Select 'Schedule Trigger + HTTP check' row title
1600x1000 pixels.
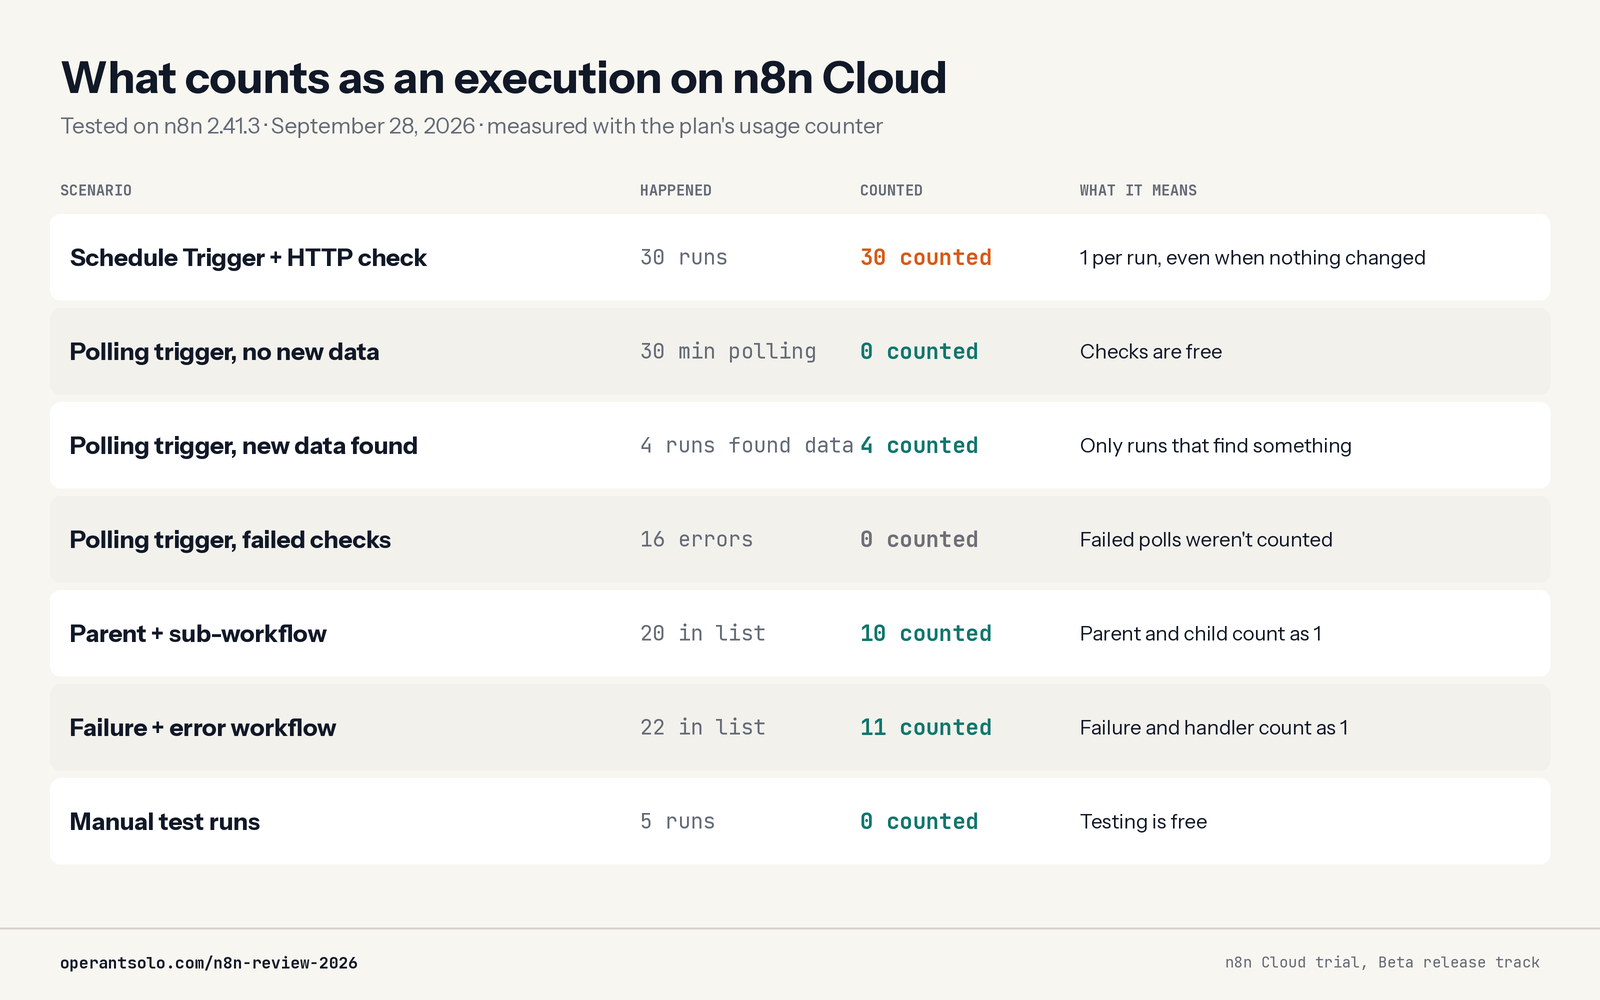click(x=248, y=258)
